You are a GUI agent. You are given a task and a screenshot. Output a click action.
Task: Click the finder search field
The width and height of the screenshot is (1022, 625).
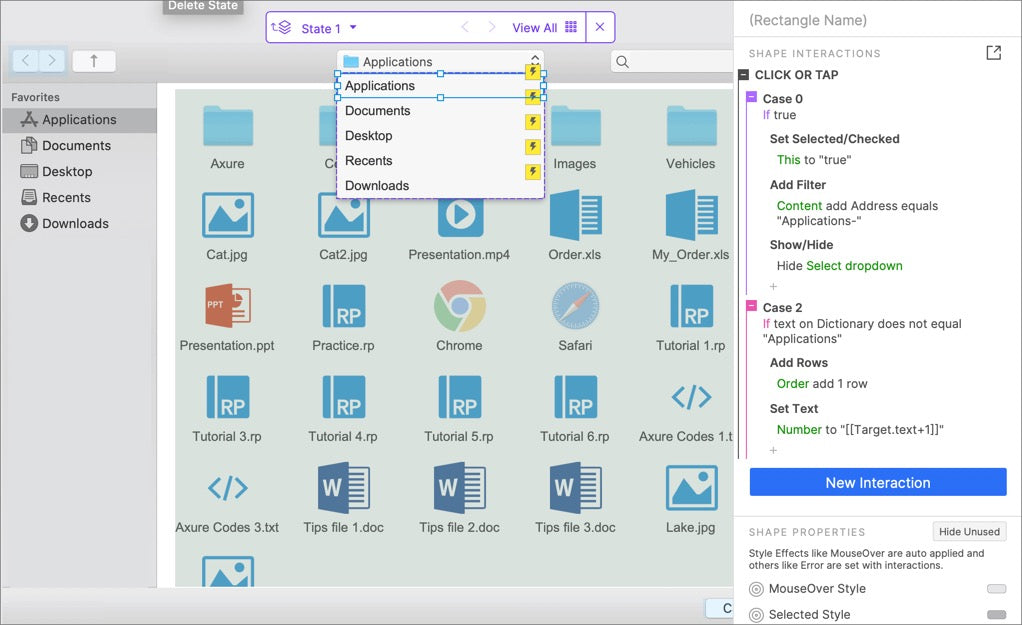coord(673,61)
